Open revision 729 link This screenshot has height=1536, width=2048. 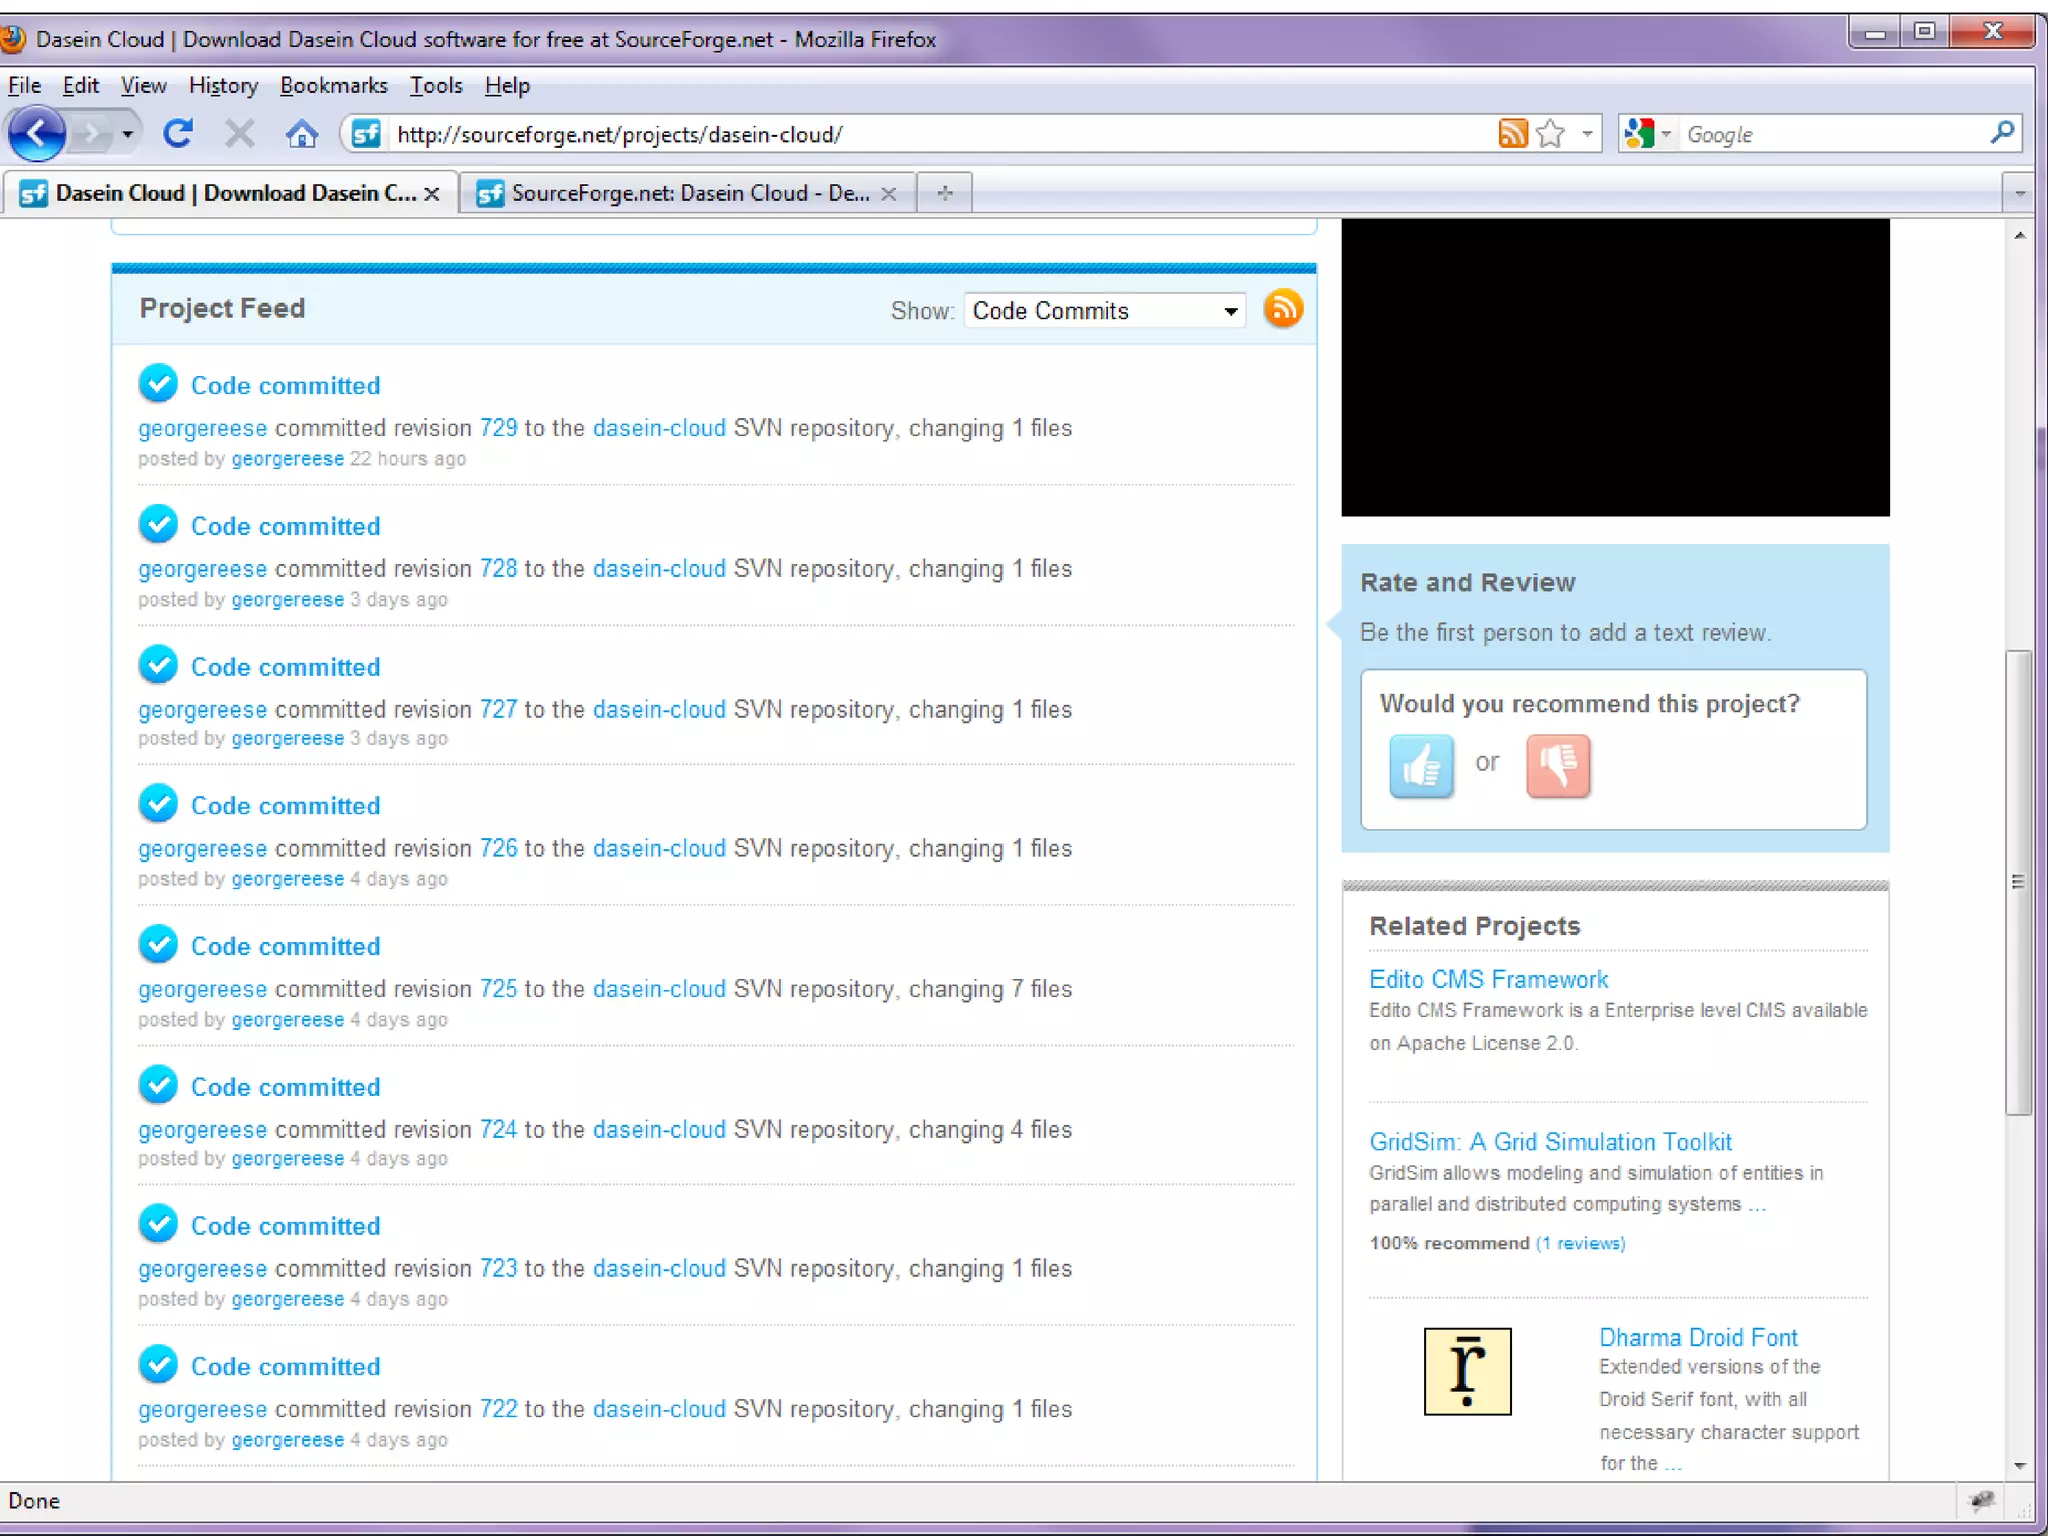coord(498,428)
